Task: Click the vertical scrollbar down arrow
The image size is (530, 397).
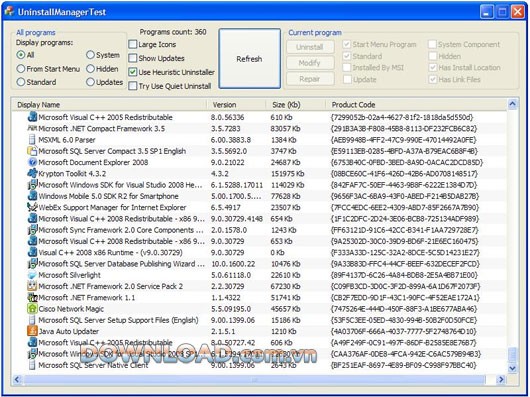Action: click(512, 368)
